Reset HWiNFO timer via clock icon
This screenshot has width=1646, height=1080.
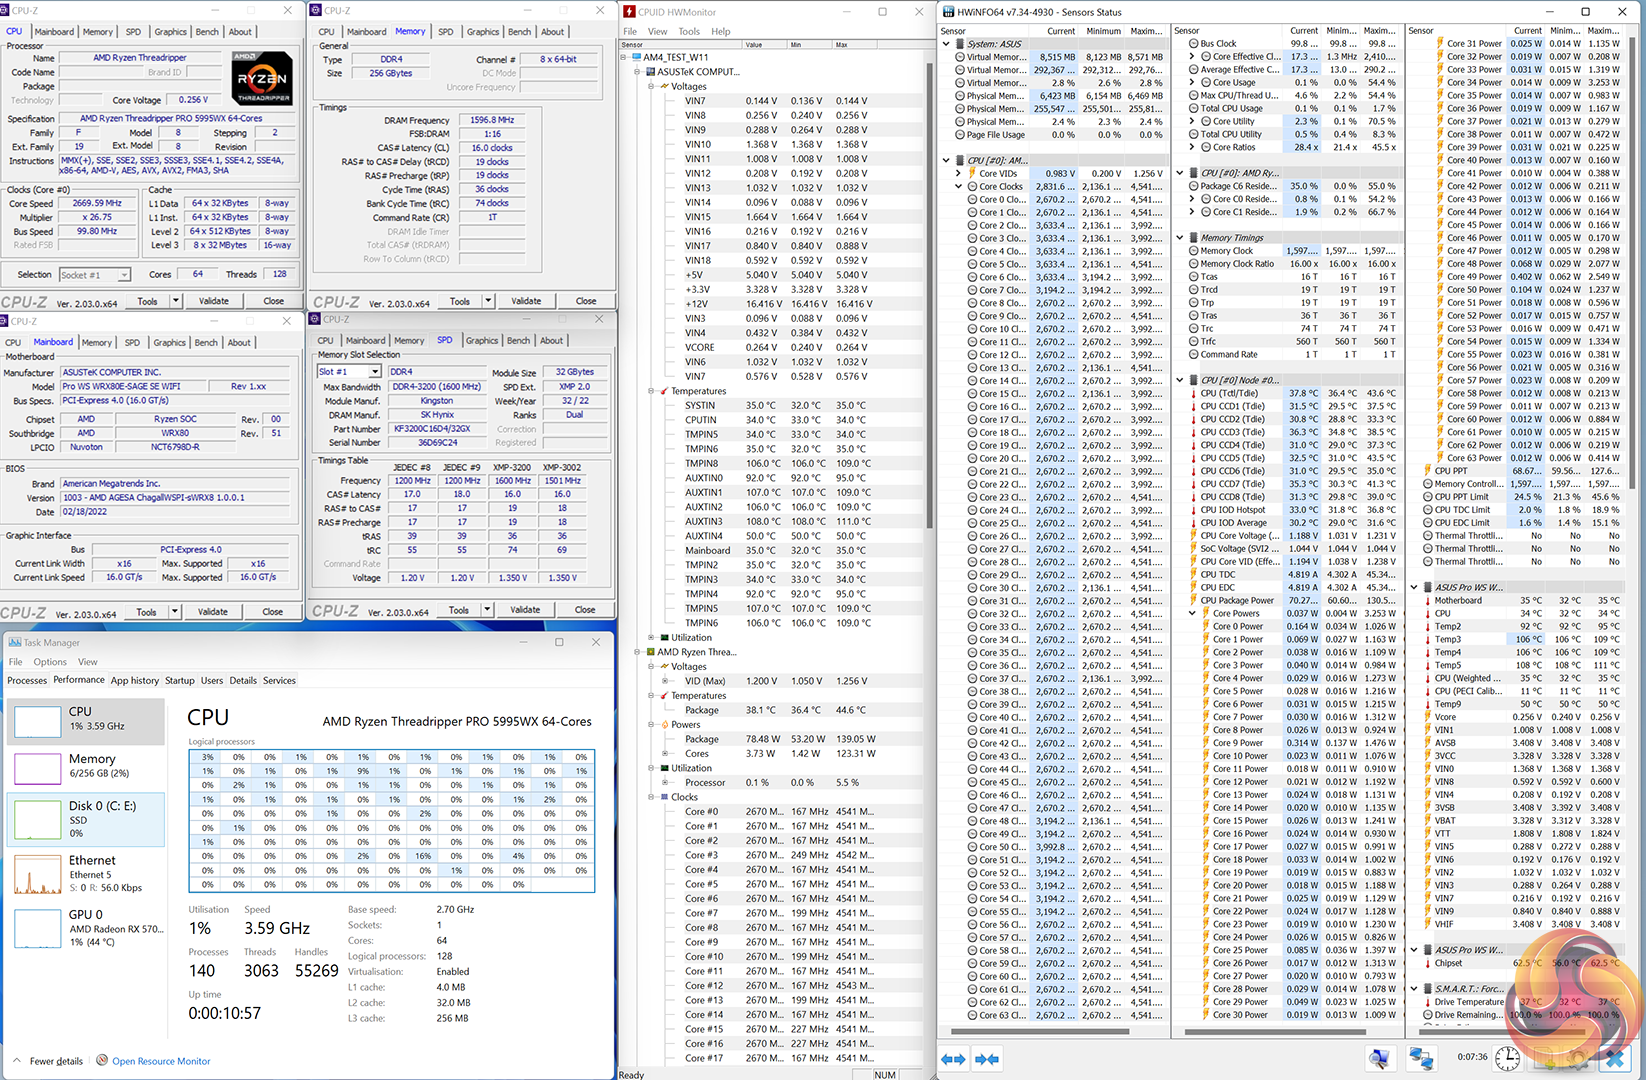tap(1508, 1058)
